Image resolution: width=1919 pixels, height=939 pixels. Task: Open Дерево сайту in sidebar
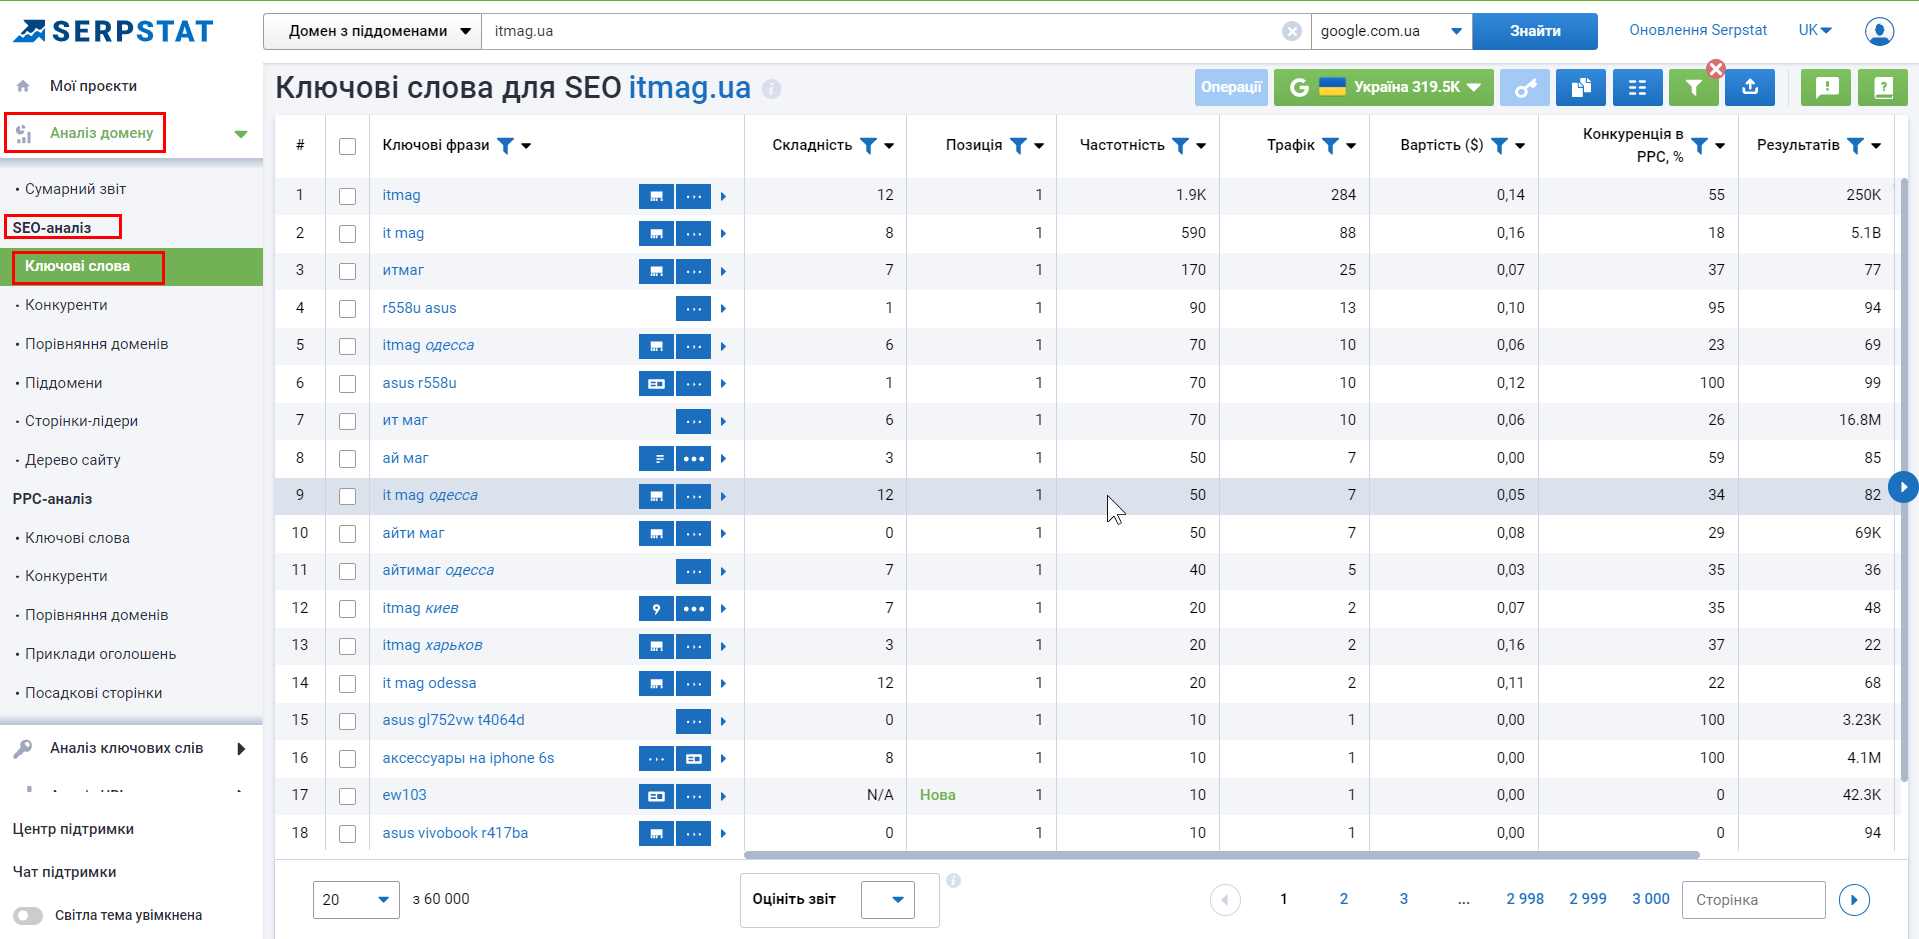coord(72,460)
